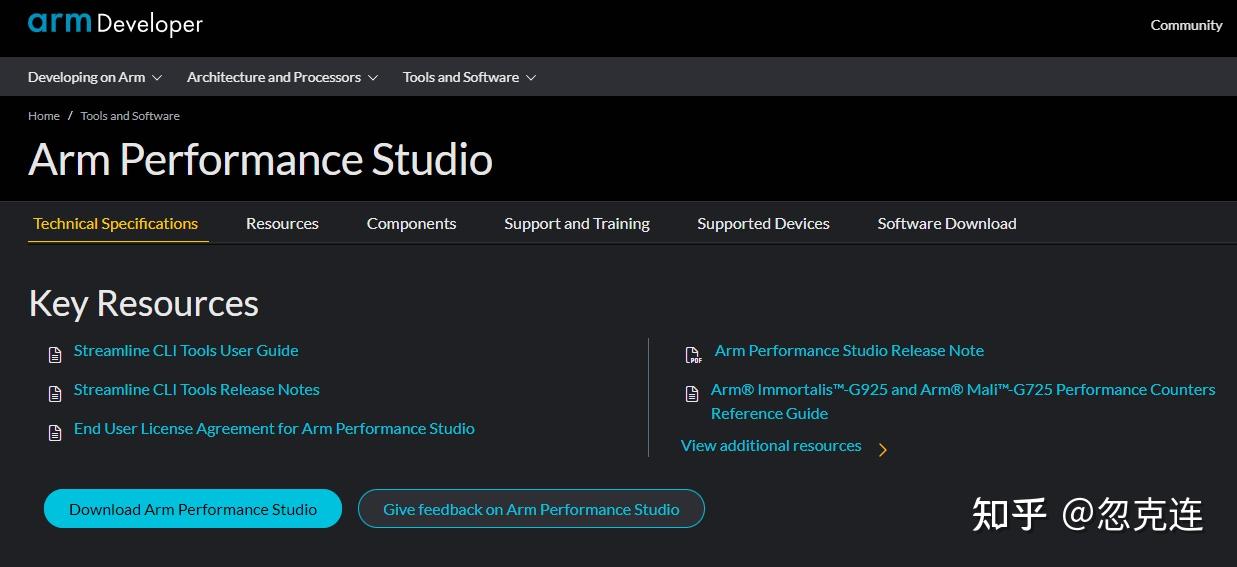This screenshot has height=567, width=1237.
Task: Open the Tools and Software dropdown
Action: click(x=469, y=77)
